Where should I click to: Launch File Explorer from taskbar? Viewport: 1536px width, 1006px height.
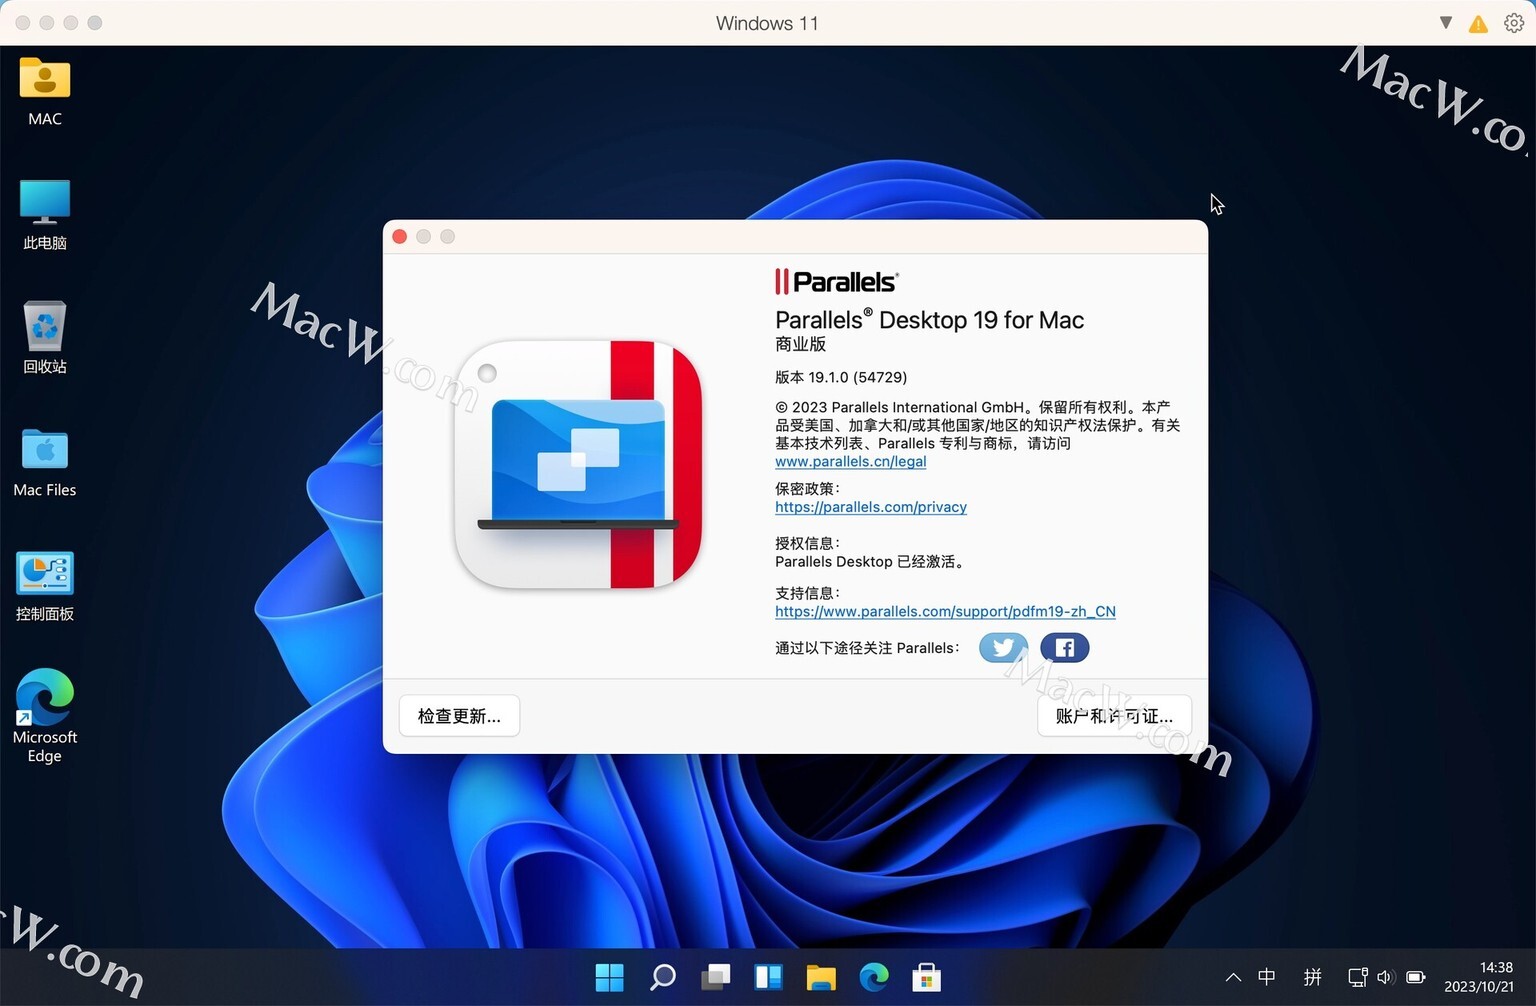pyautogui.click(x=821, y=977)
